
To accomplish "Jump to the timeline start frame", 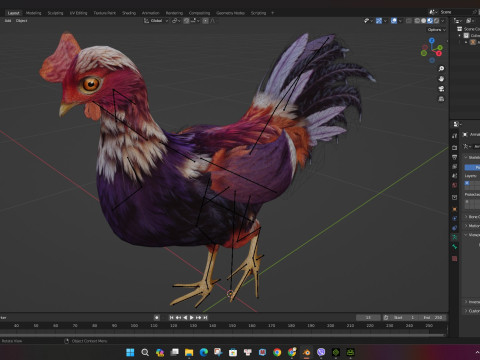I will tap(171, 317).
